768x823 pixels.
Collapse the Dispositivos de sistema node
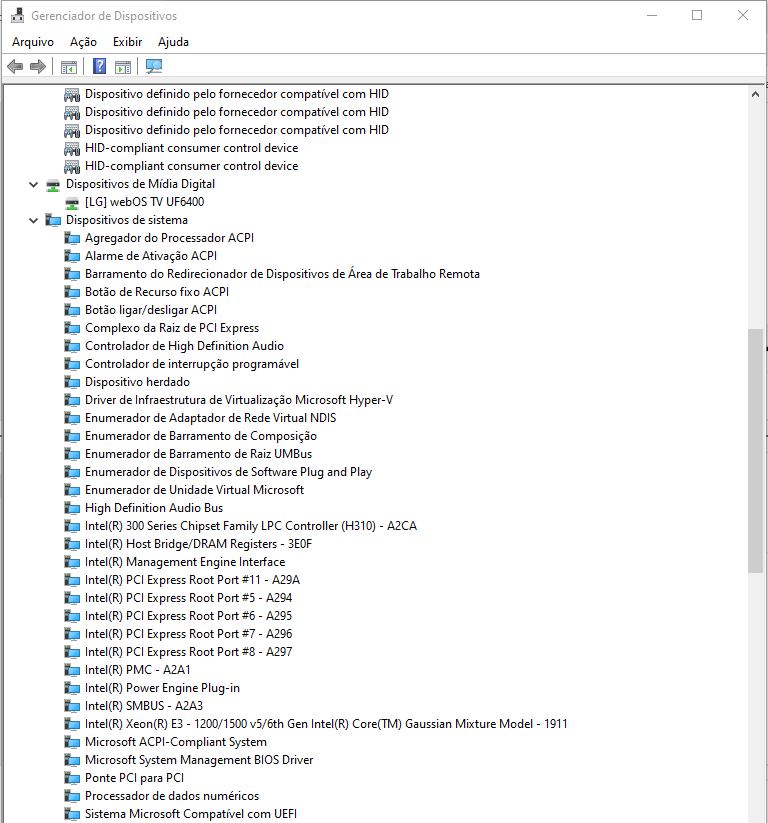tap(34, 220)
